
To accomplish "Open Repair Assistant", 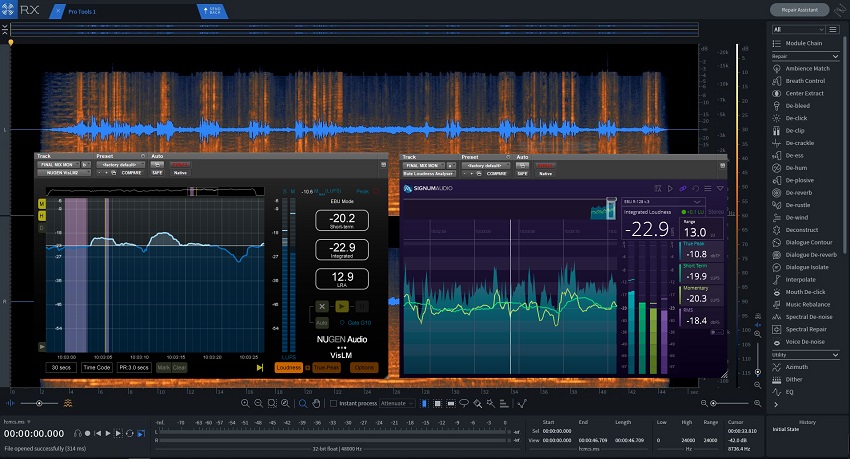I will 800,10.
